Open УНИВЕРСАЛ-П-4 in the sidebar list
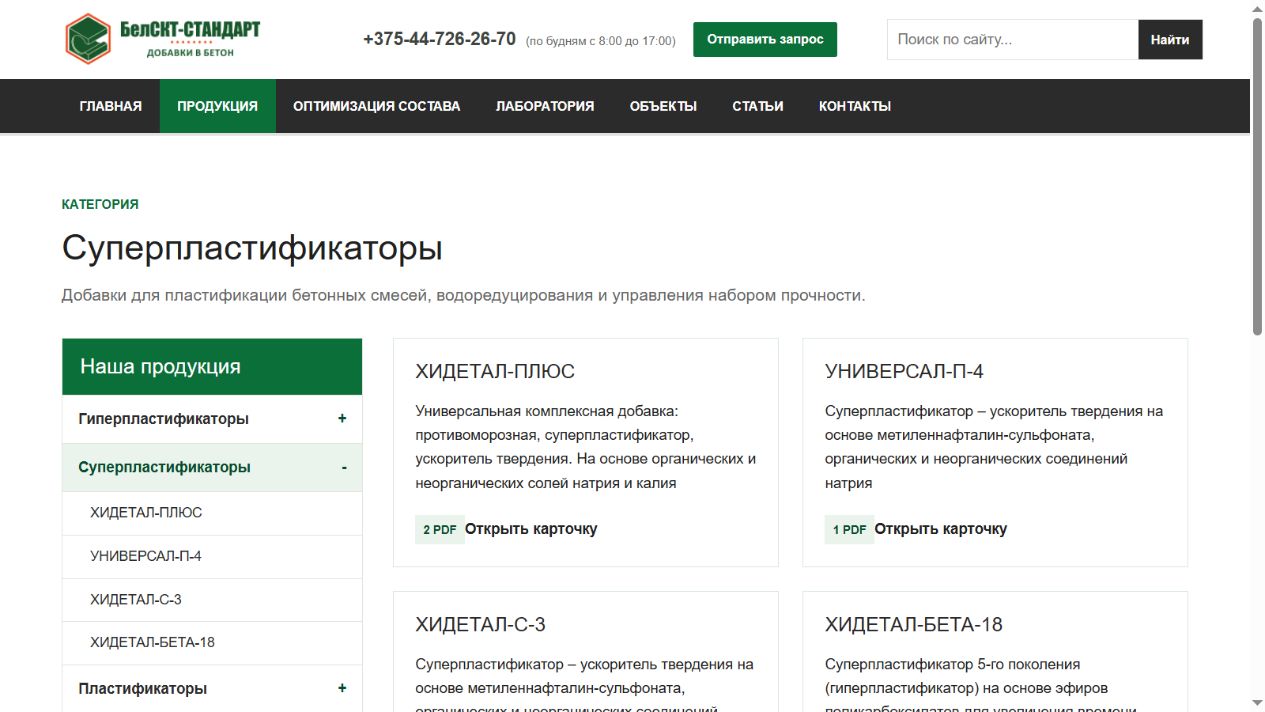The width and height of the screenshot is (1265, 712). [212, 556]
